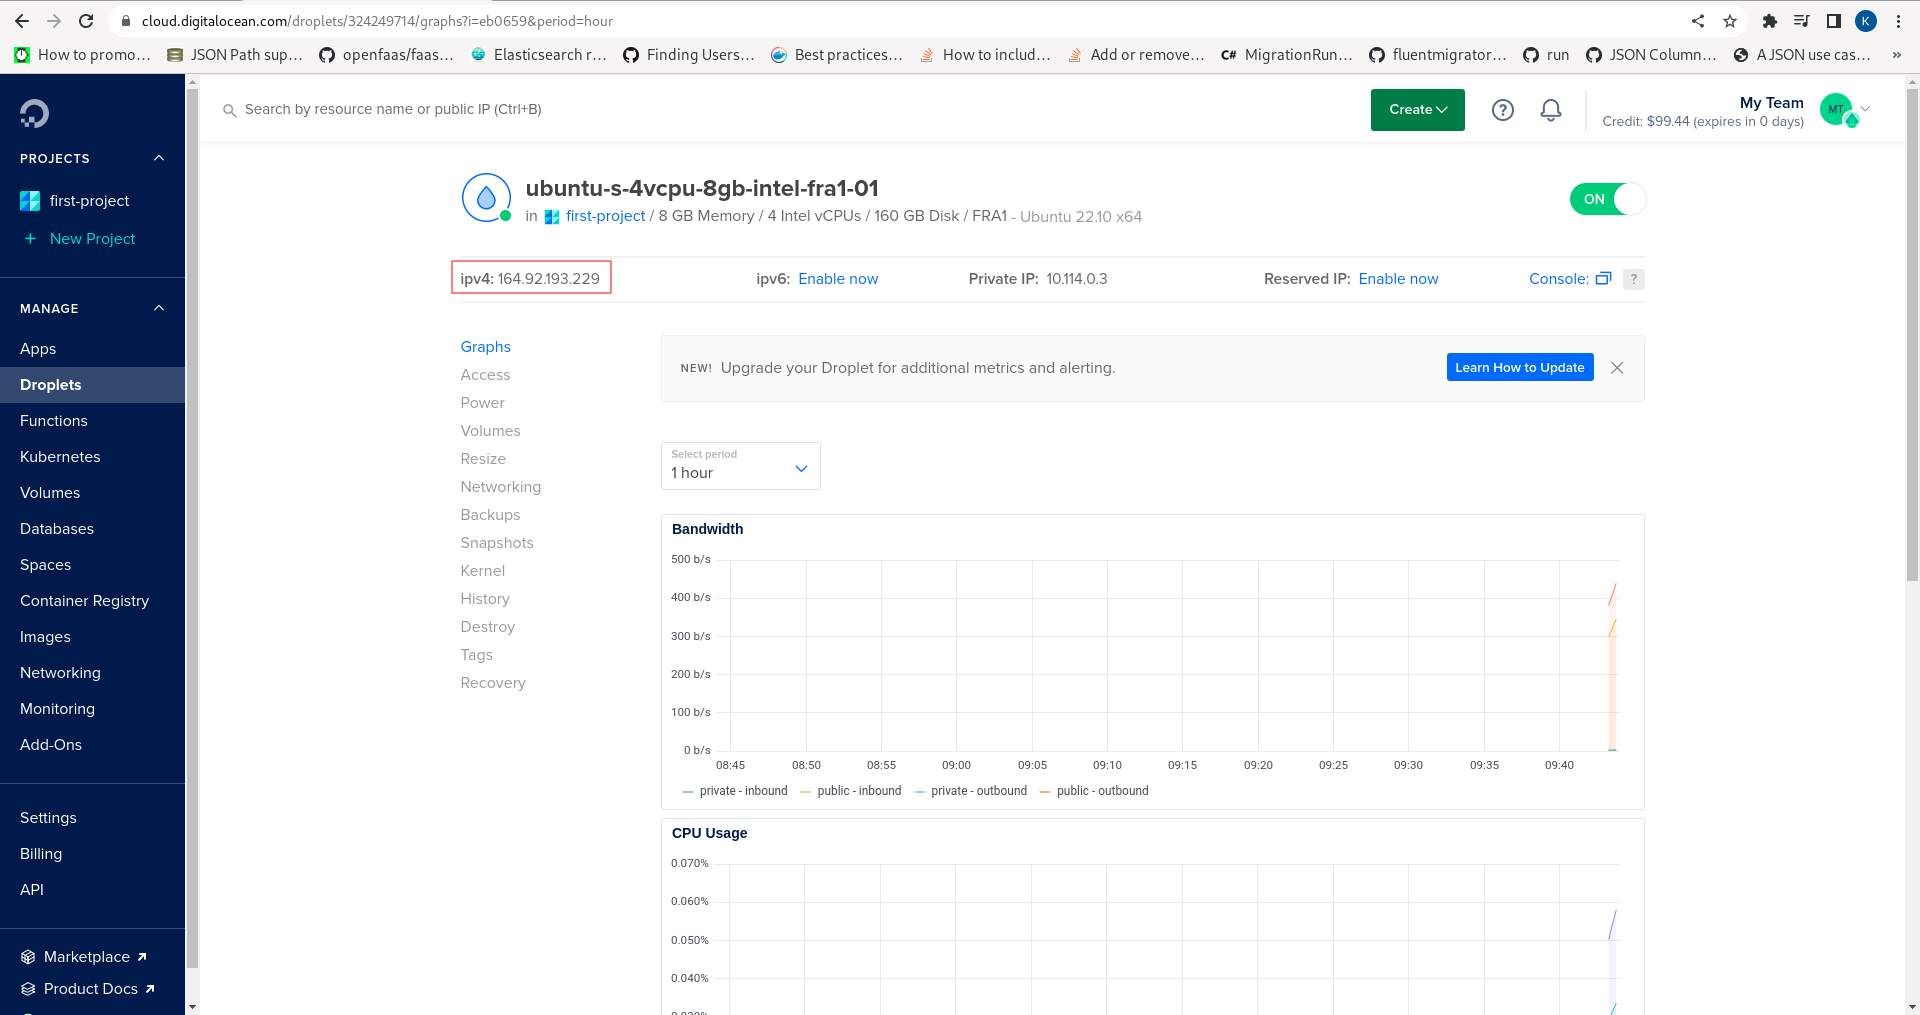This screenshot has width=1920, height=1015.
Task: Click the plus icon beside New Project
Action: (x=30, y=239)
